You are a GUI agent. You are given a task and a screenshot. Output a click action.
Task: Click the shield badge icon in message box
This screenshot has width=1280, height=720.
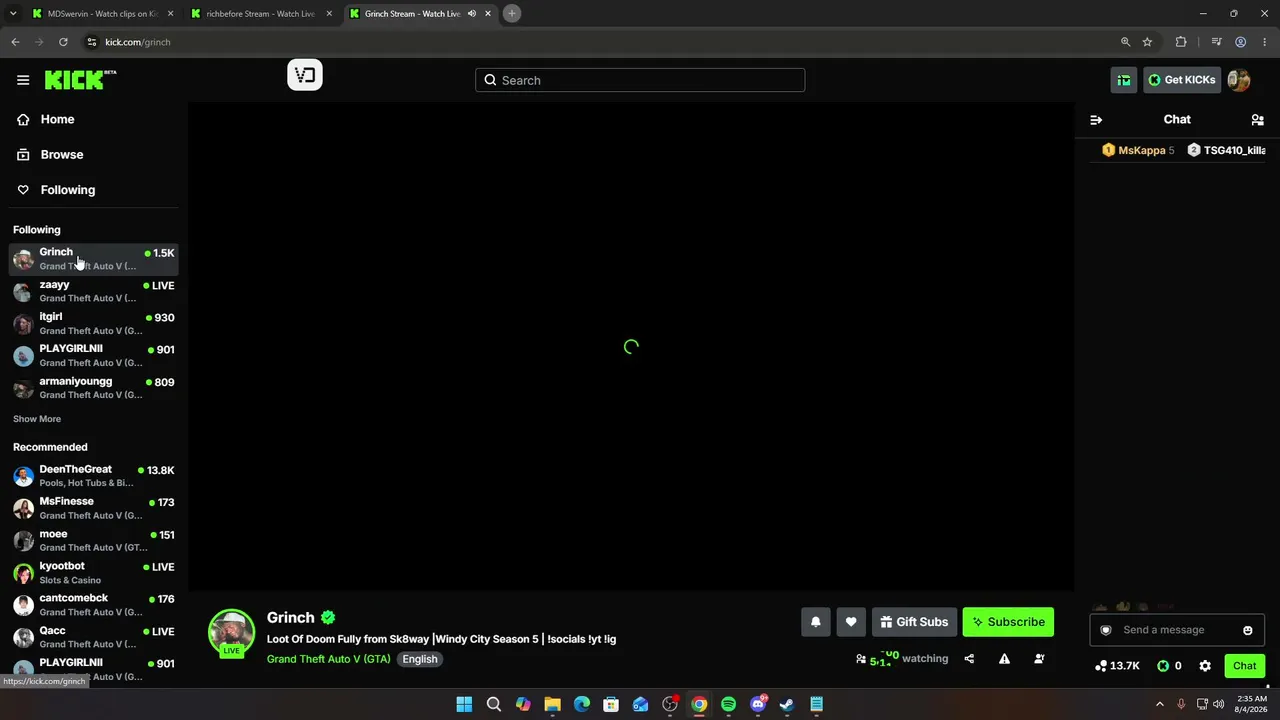coord(1106,630)
